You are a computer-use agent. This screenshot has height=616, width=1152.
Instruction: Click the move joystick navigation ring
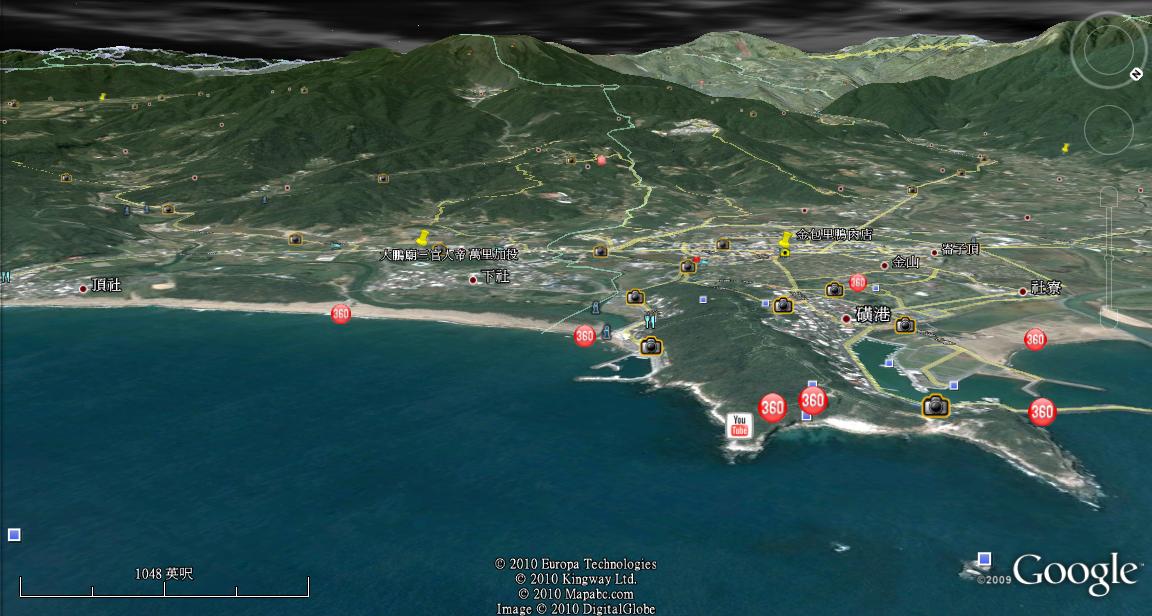pyautogui.click(x=1108, y=129)
